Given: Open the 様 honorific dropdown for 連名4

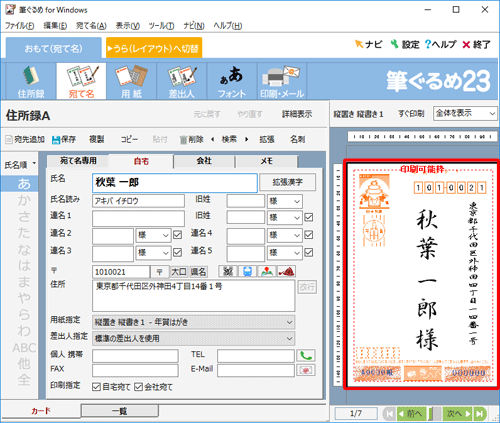Looking at the screenshot, I should pos(285,235).
